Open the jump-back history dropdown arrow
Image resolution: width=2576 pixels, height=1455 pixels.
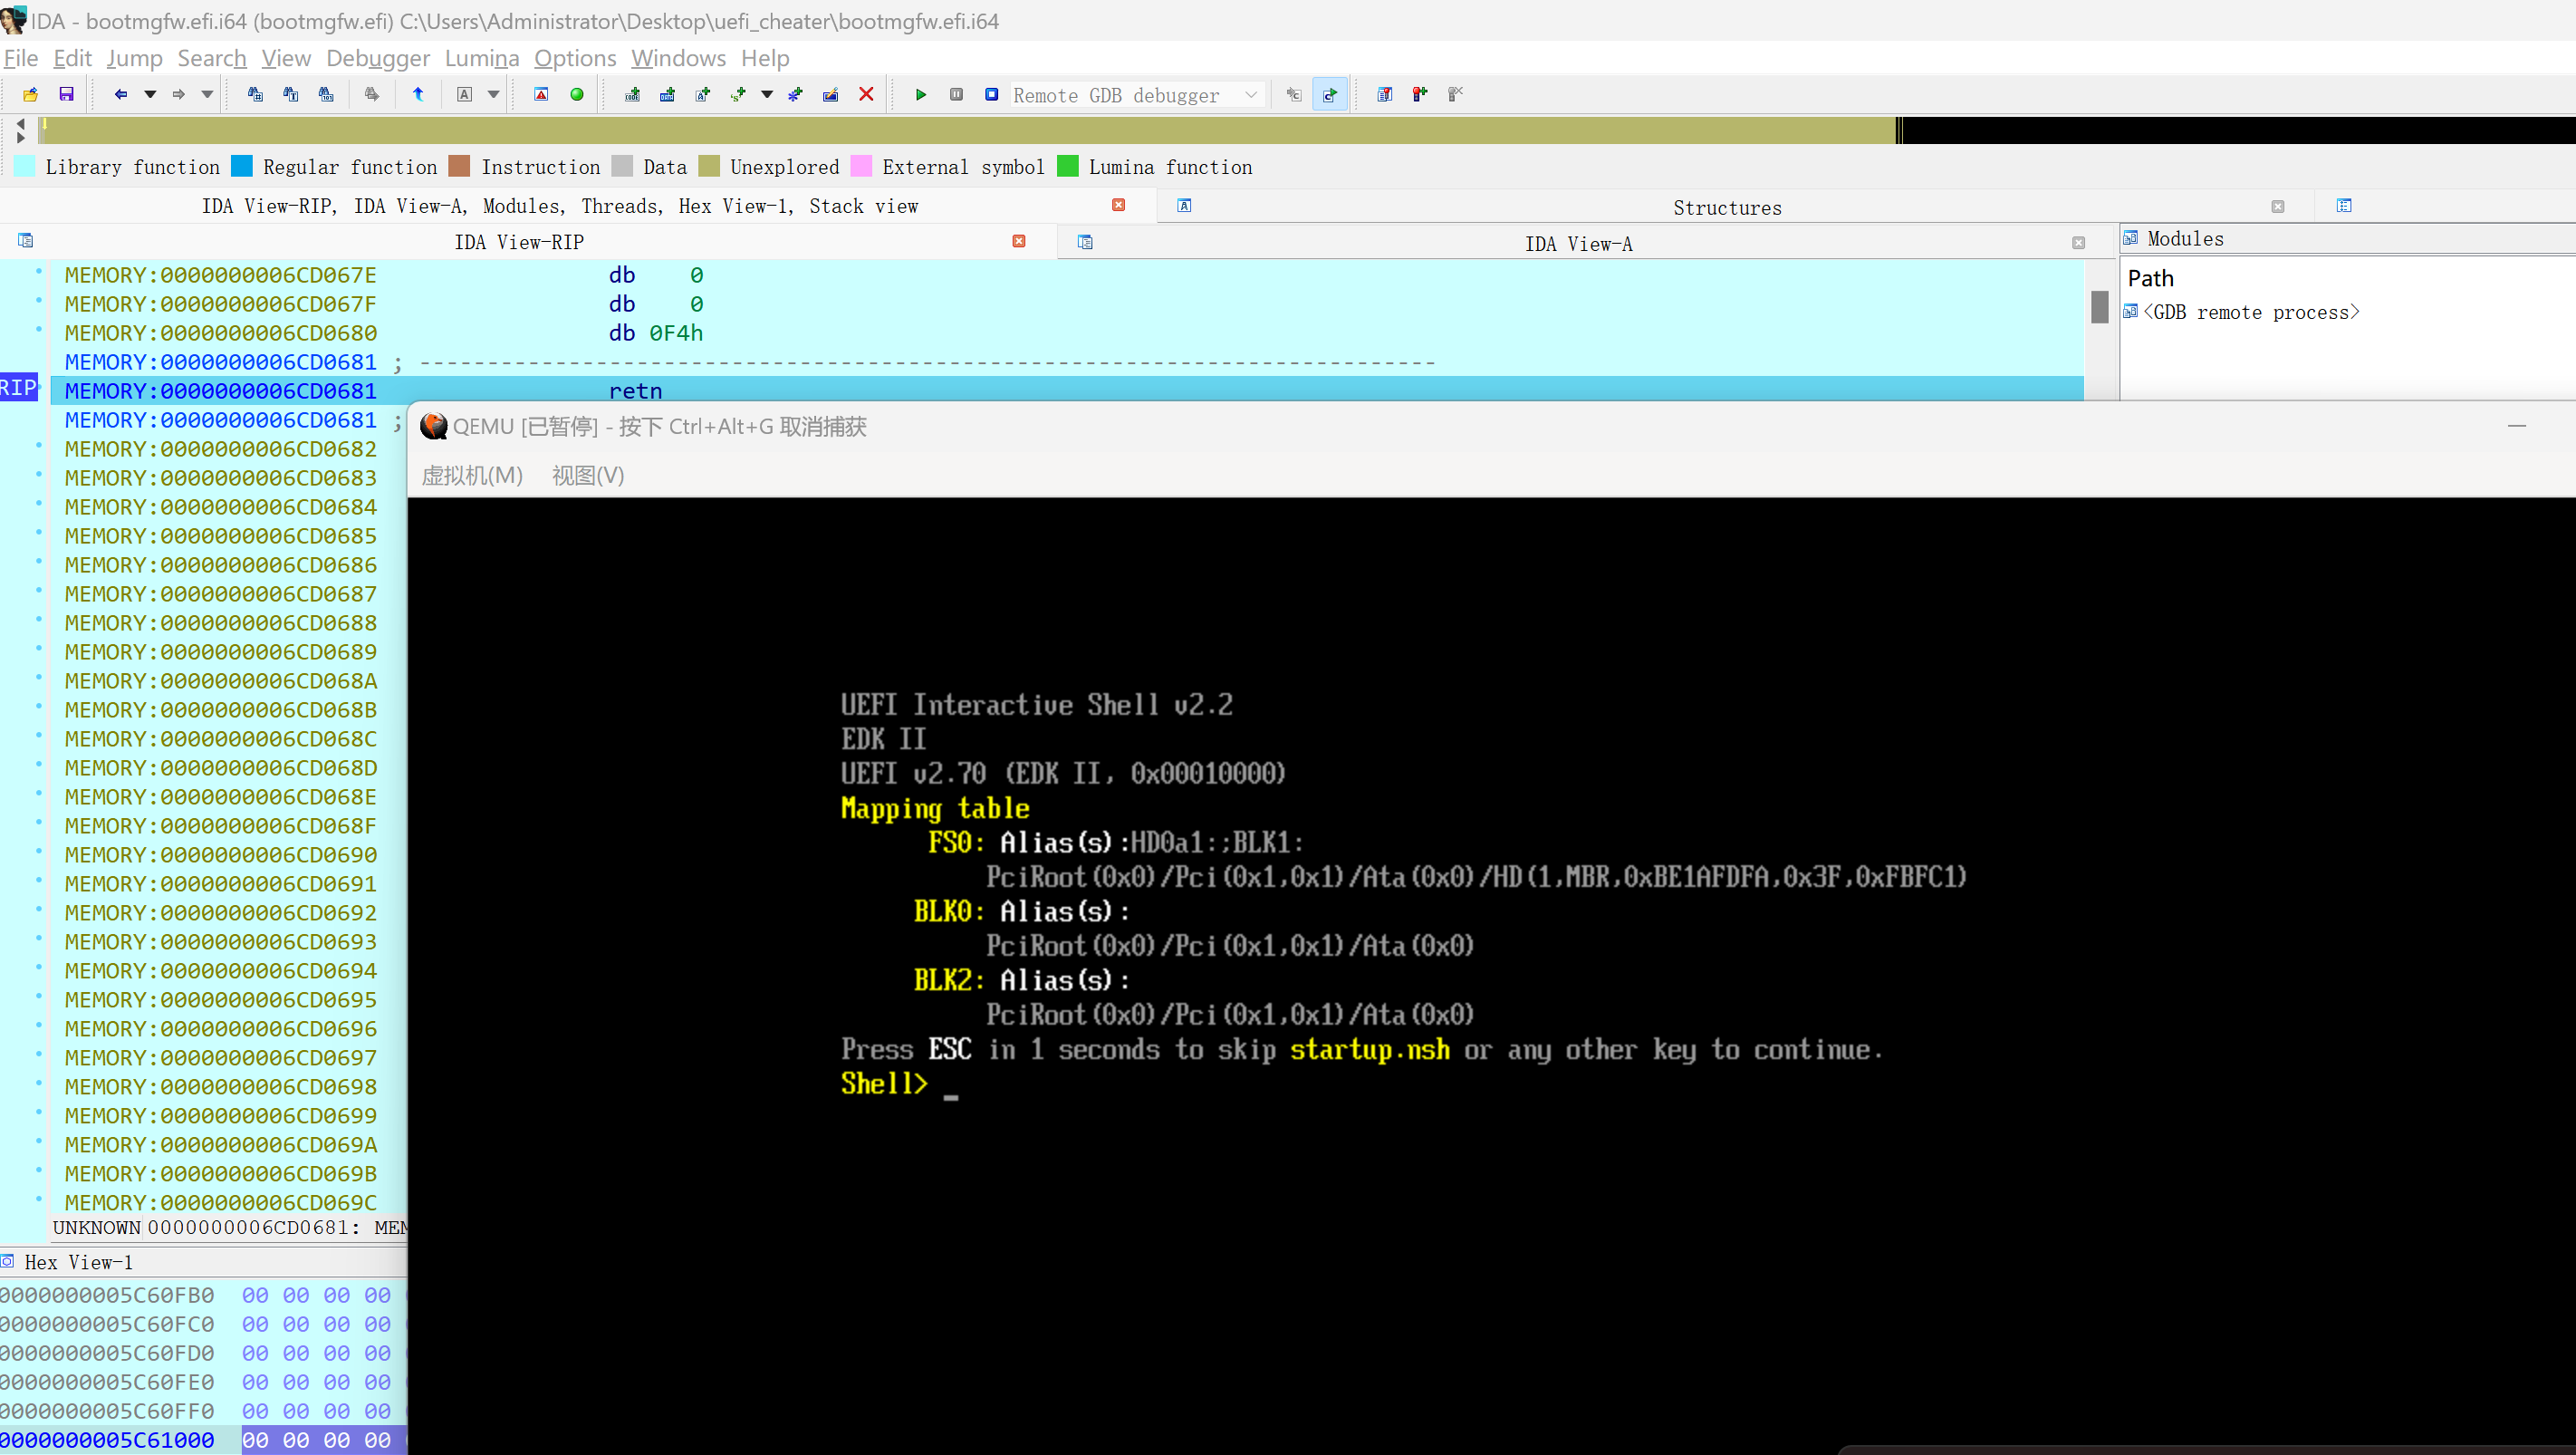[x=150, y=94]
